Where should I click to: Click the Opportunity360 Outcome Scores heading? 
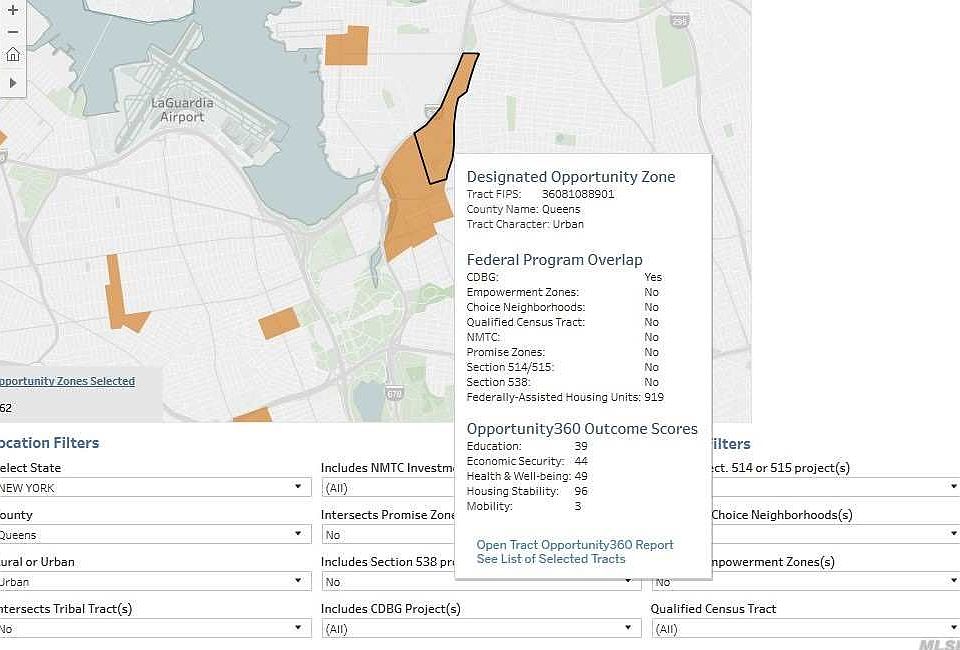pos(582,429)
